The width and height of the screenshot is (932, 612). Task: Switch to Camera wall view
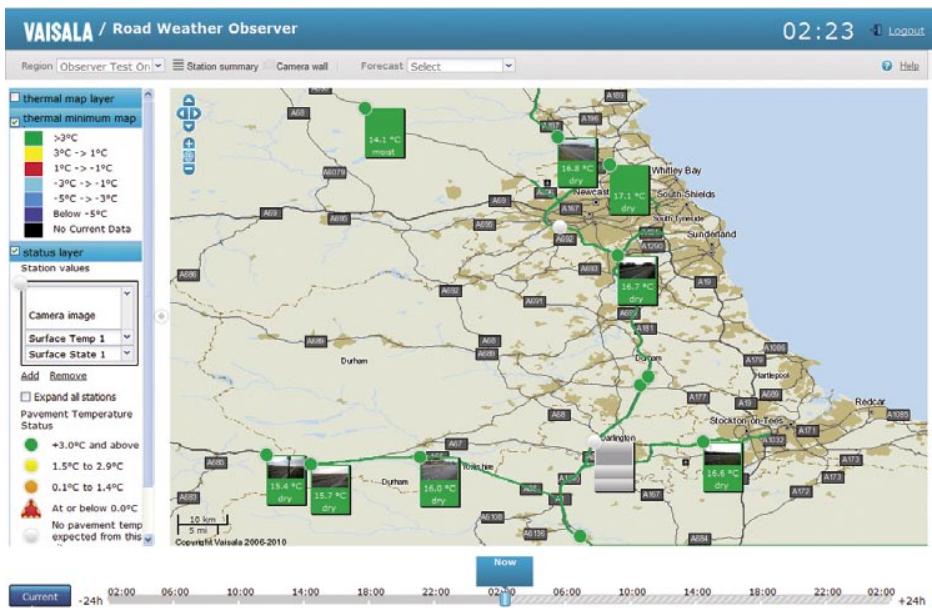[302, 66]
